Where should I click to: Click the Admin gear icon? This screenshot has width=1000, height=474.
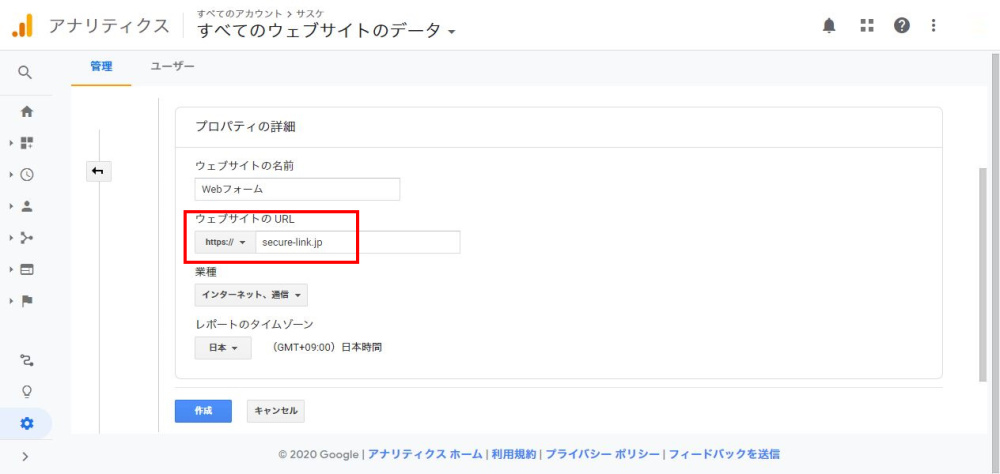point(27,423)
